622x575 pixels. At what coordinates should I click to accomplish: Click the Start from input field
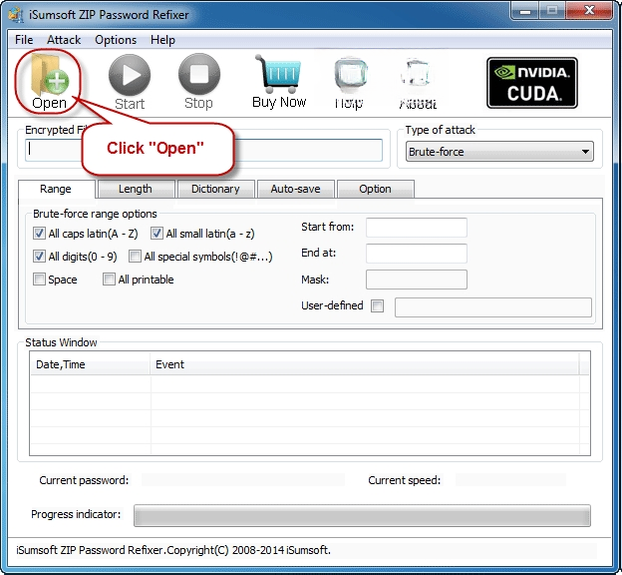coord(416,227)
